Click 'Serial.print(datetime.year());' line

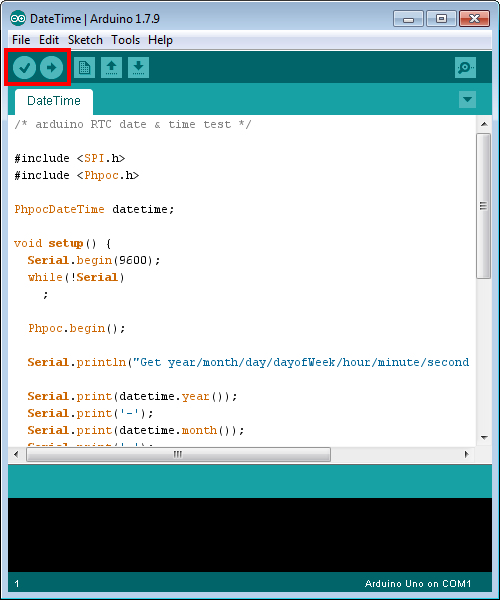coord(132,396)
